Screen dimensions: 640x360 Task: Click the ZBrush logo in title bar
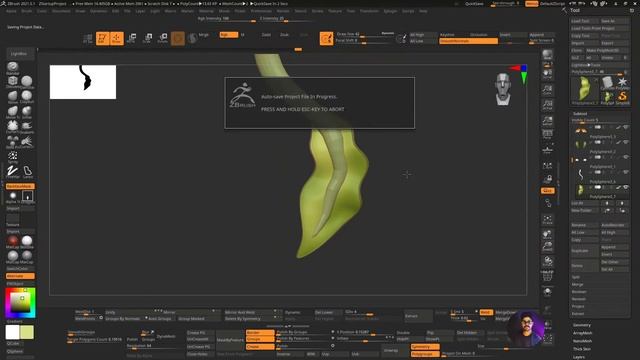(x=4, y=3)
